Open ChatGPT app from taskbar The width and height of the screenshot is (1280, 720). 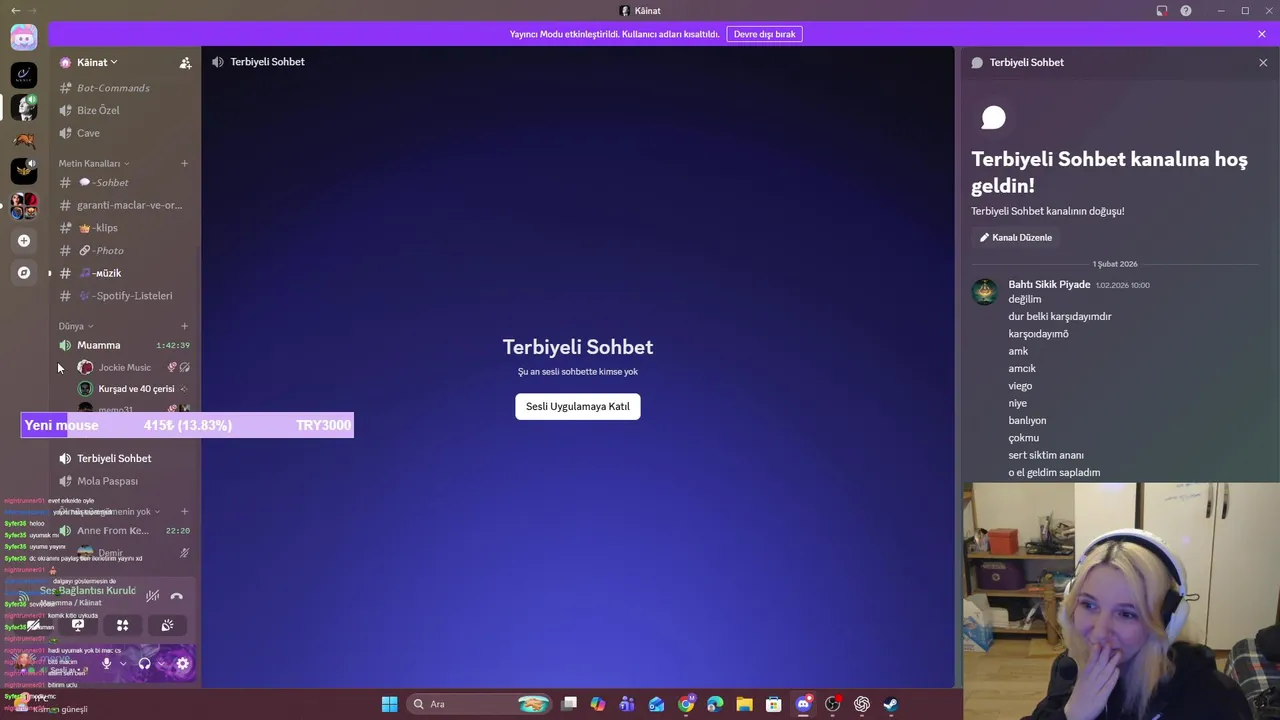pos(861,704)
